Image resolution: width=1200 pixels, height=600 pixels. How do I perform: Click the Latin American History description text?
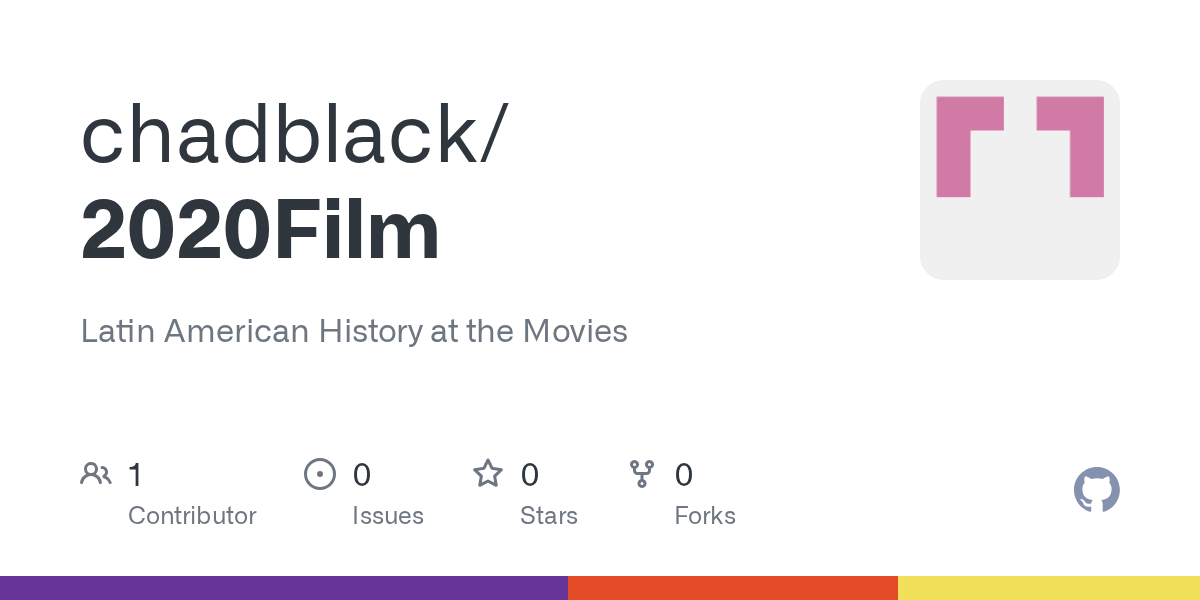[354, 331]
